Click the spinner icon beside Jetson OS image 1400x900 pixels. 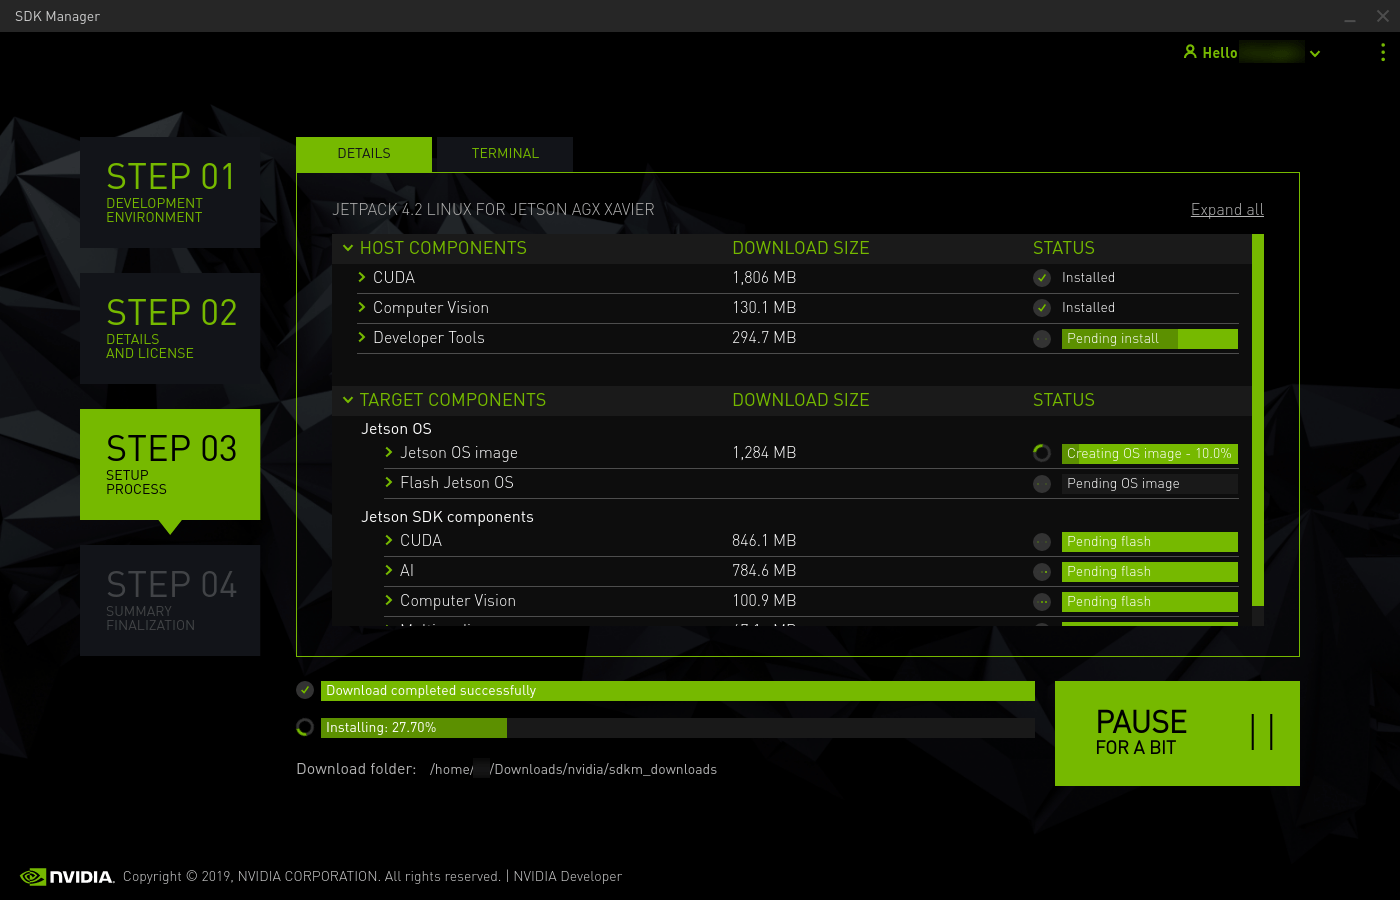point(1041,452)
